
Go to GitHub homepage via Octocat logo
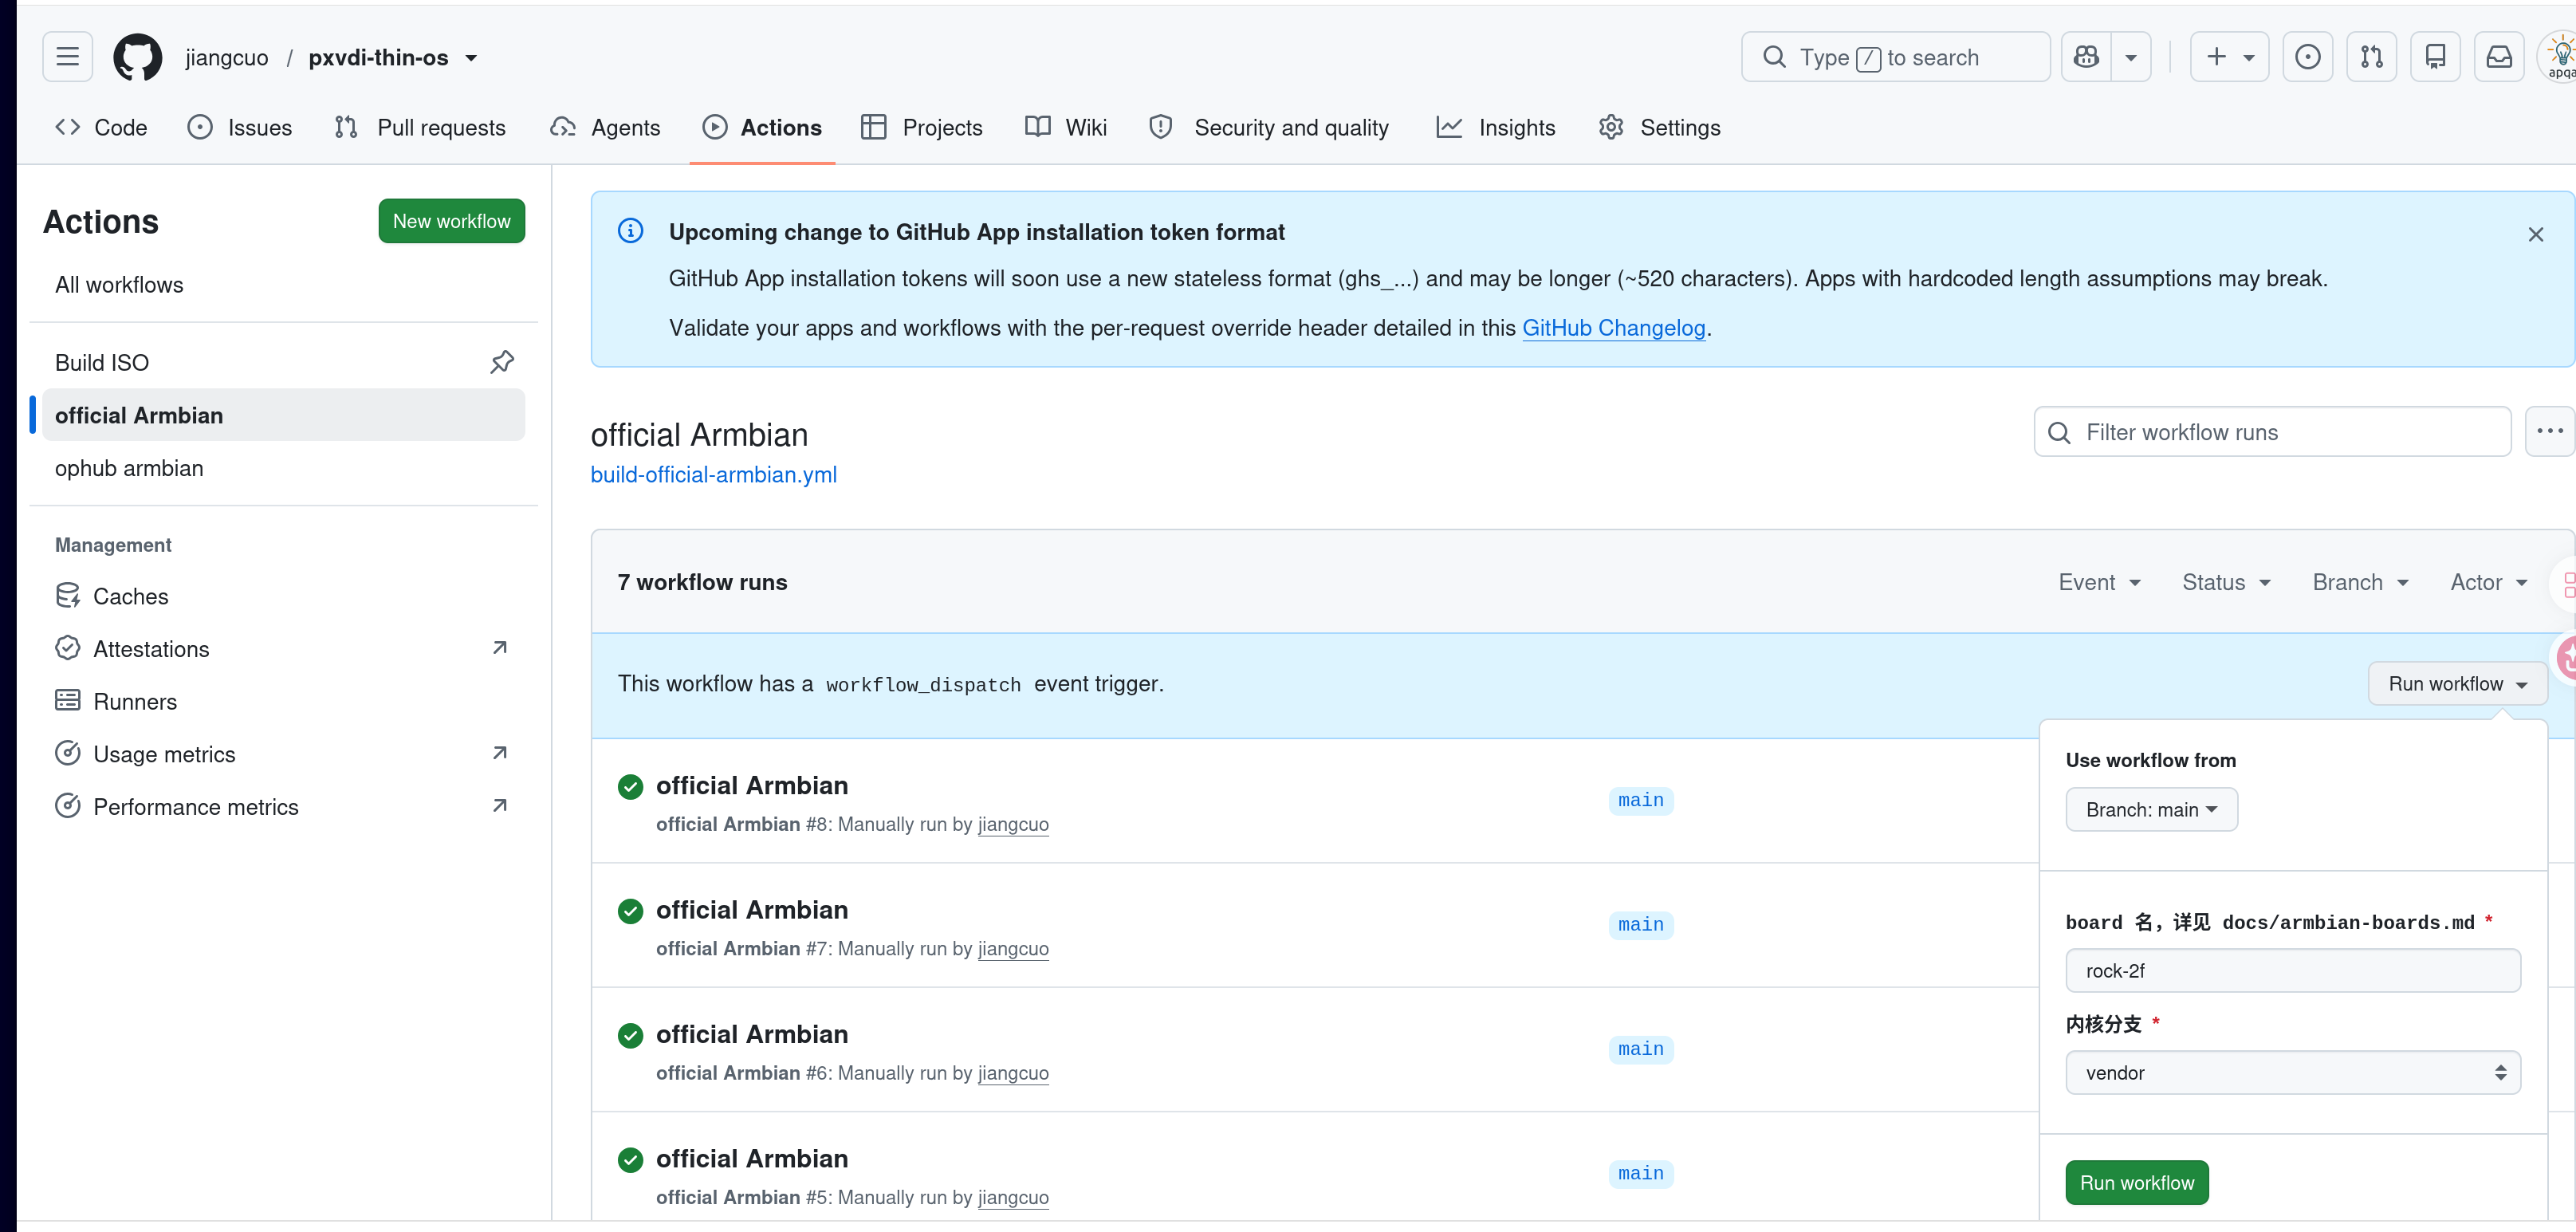(x=137, y=57)
